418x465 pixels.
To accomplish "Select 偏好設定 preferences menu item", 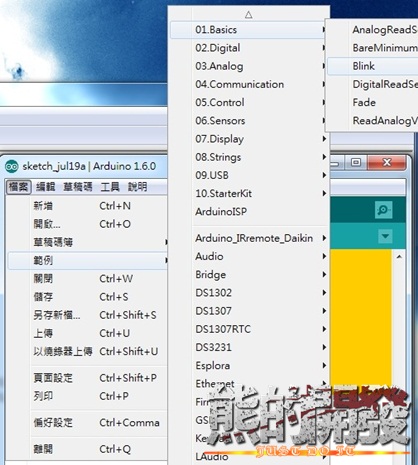I will click(x=87, y=423).
